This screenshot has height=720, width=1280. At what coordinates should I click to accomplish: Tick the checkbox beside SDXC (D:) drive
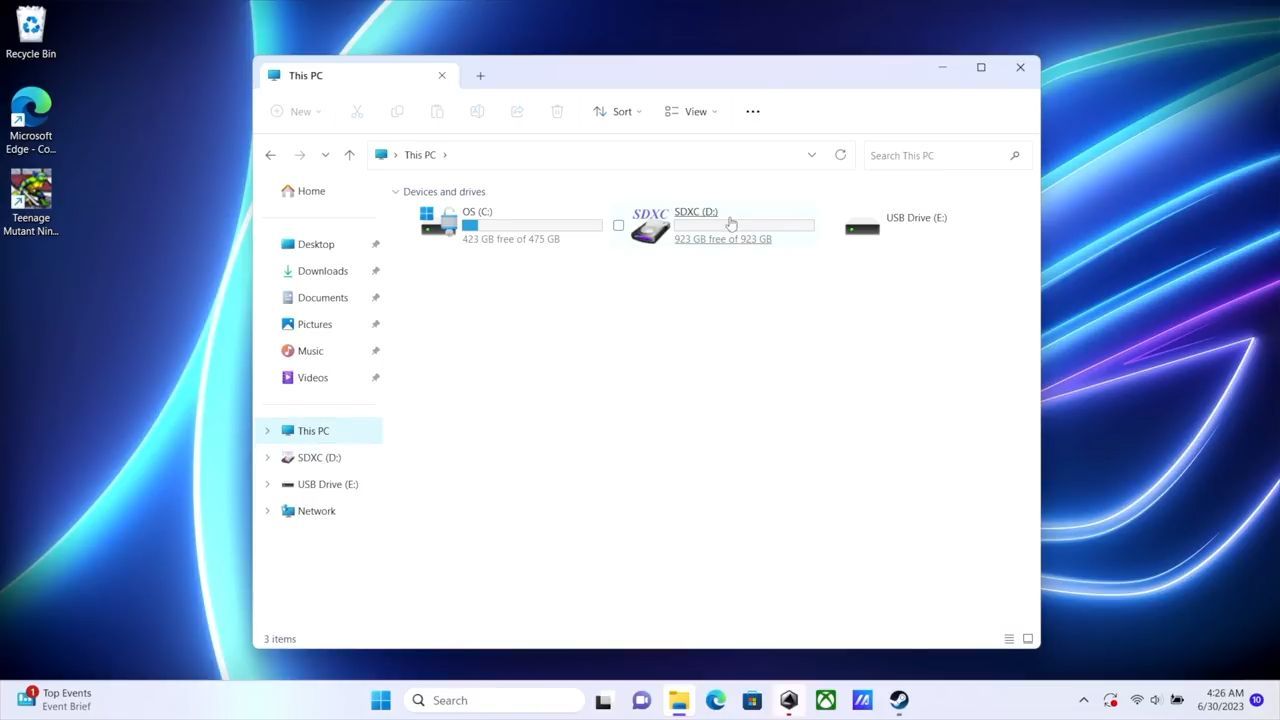tap(618, 225)
